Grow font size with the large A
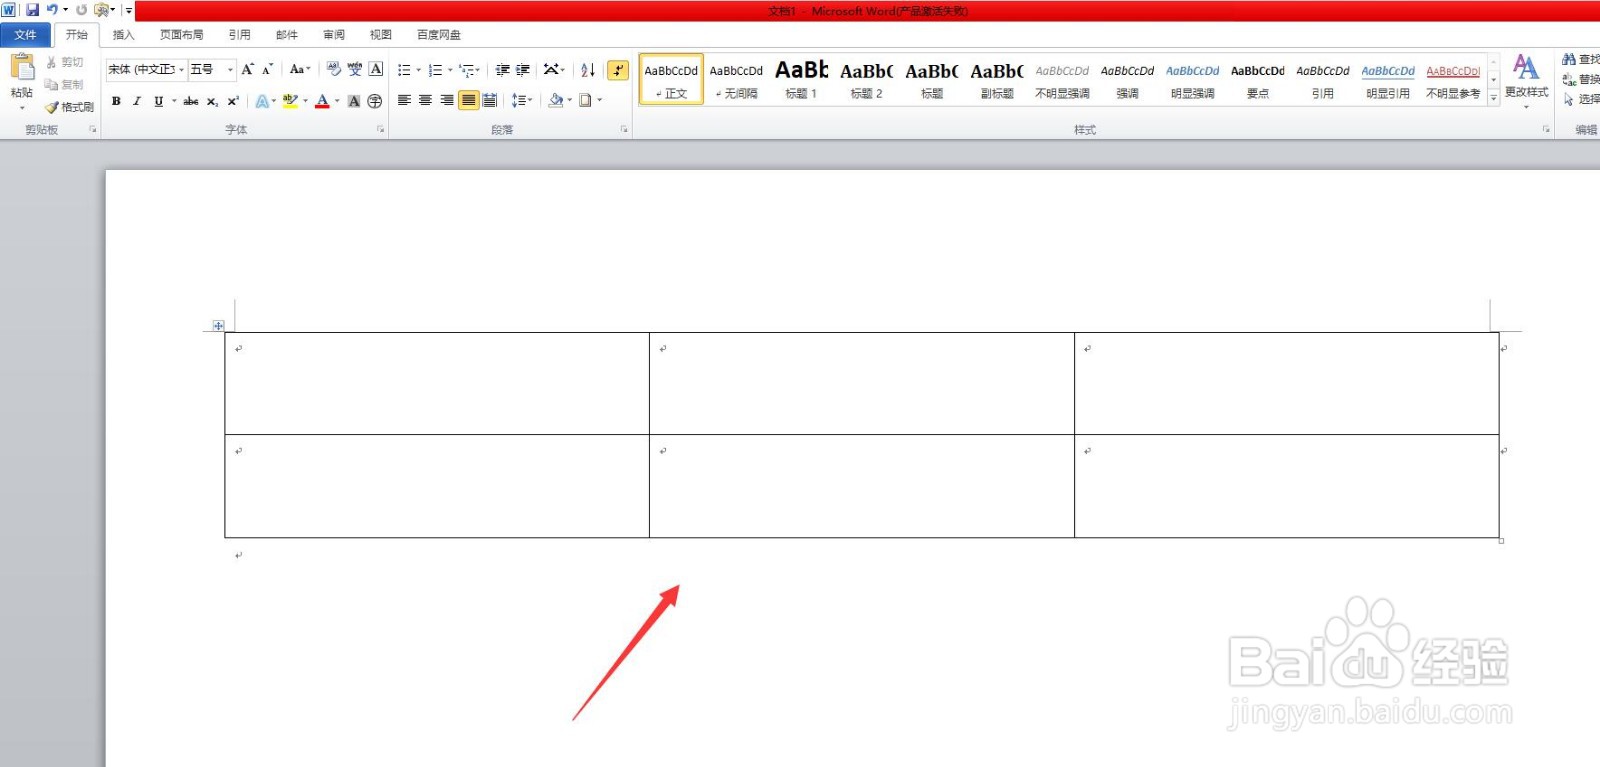 [x=248, y=69]
